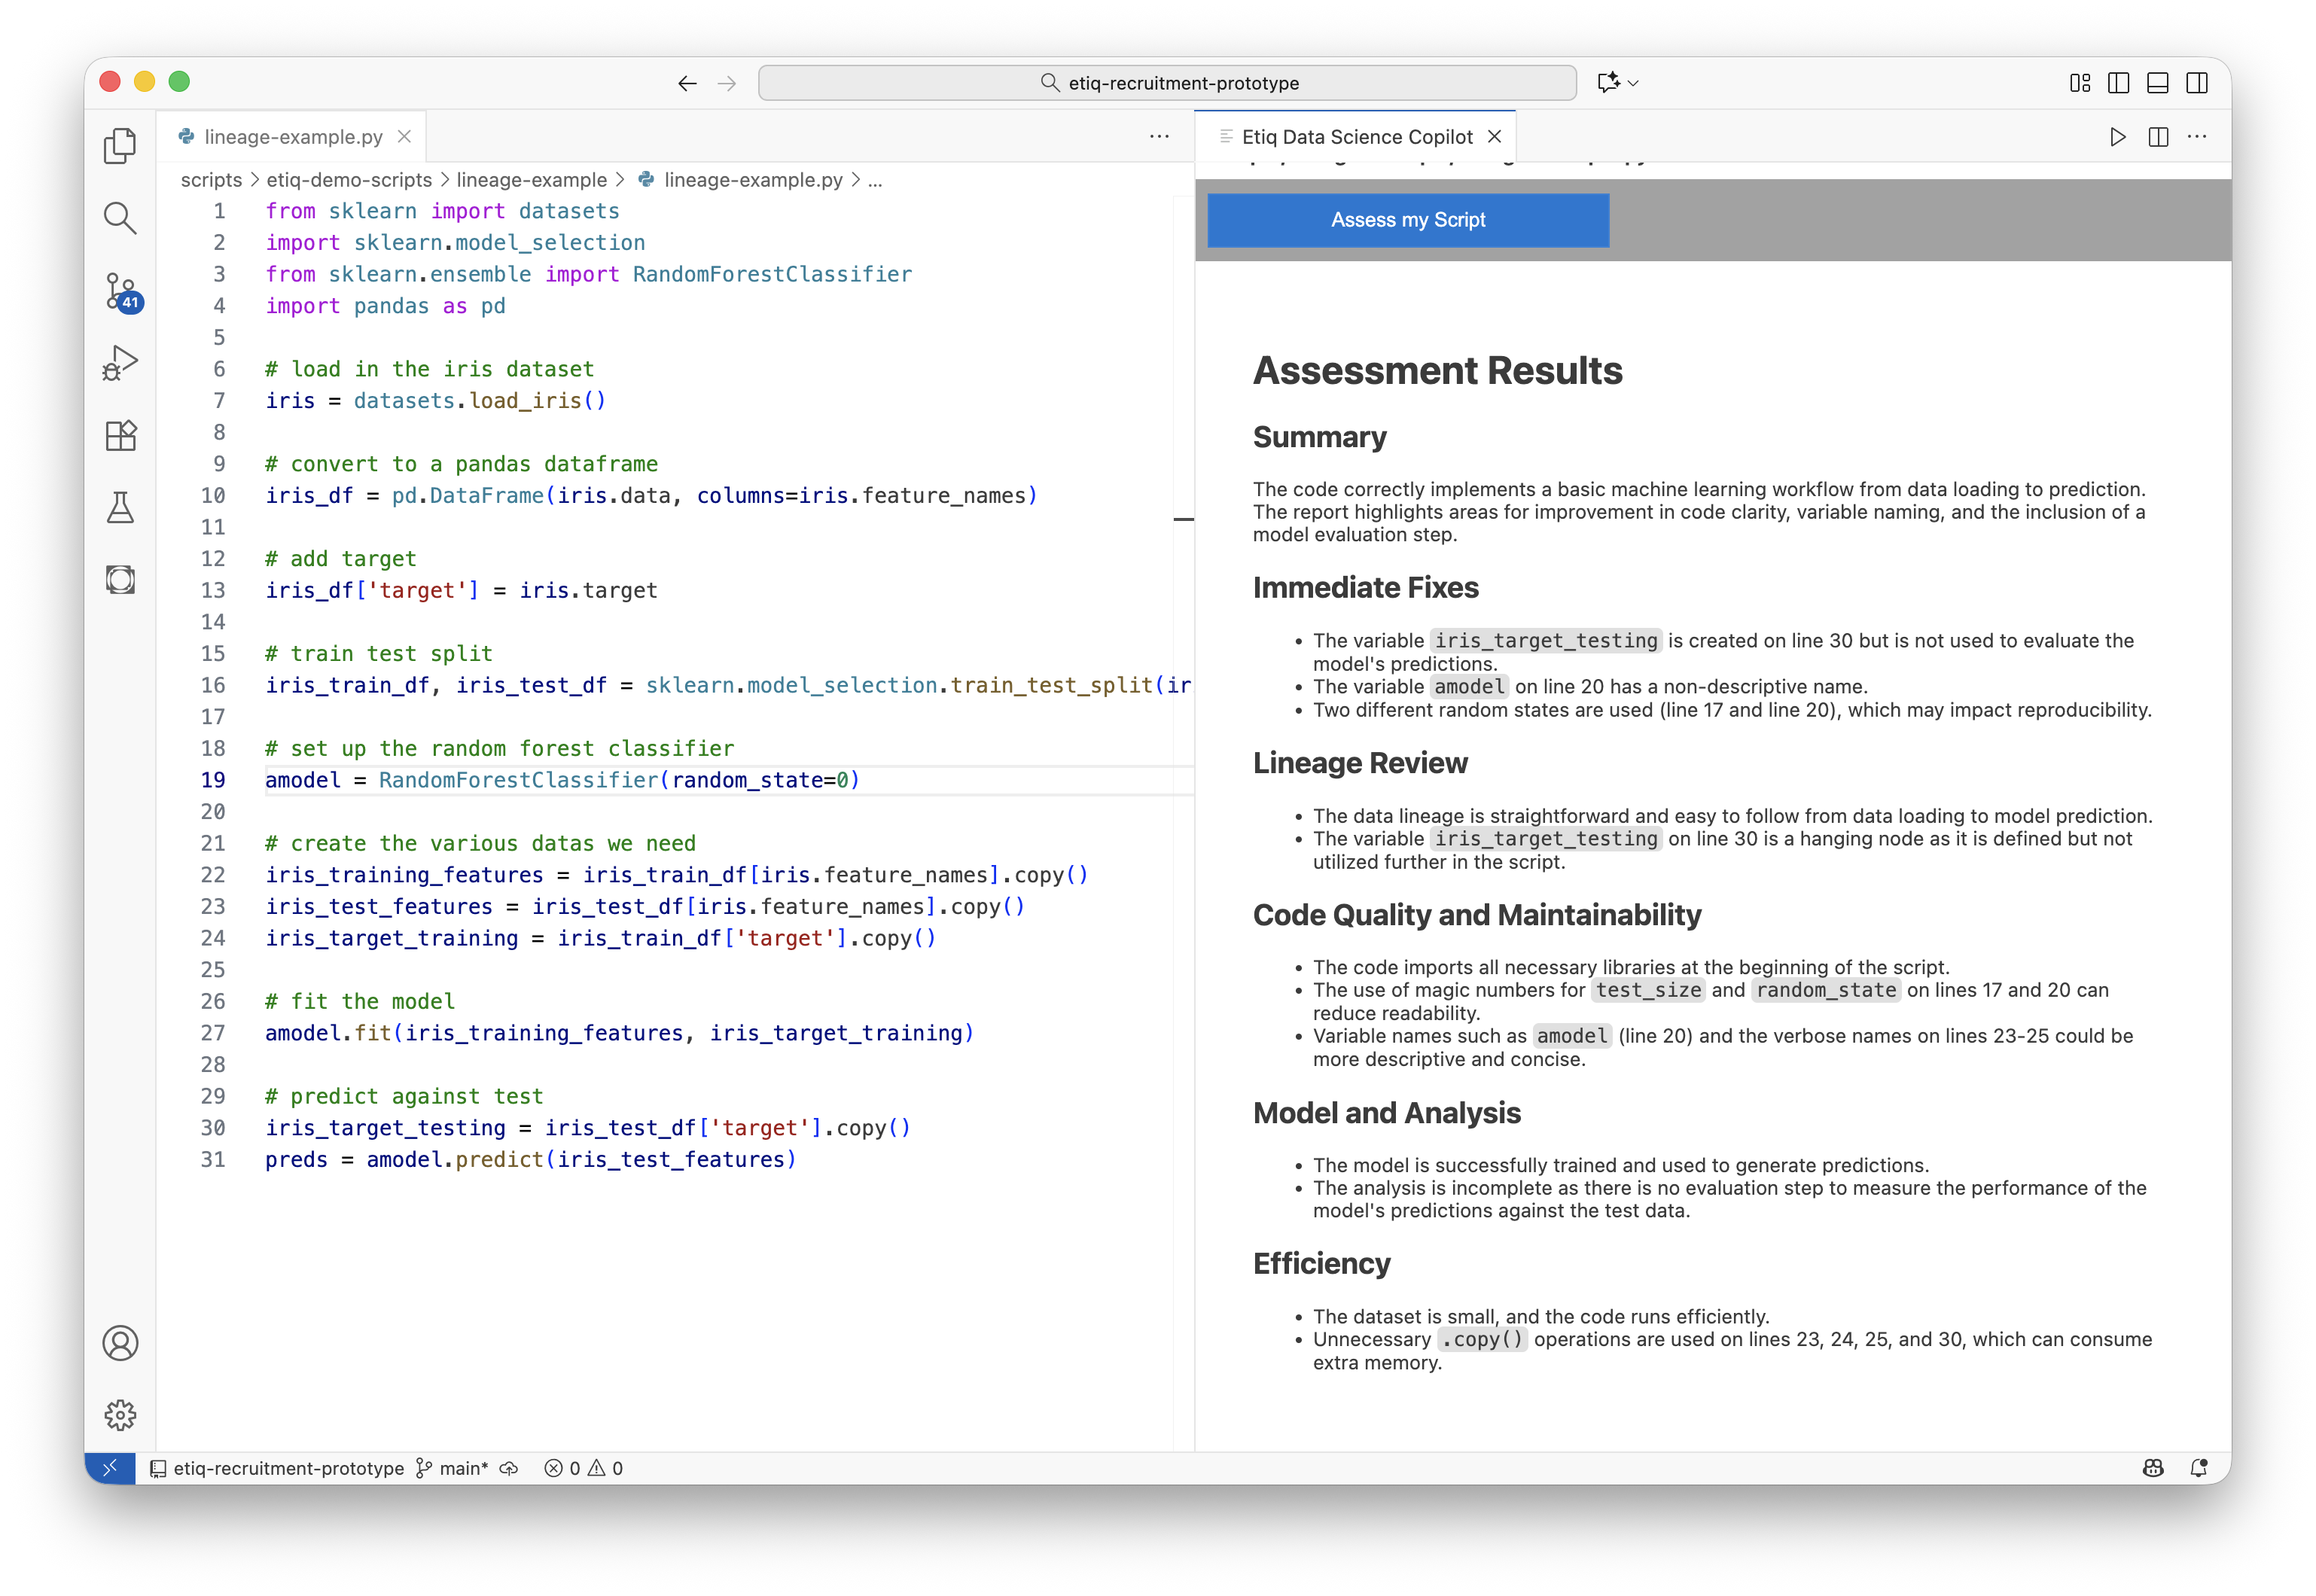Toggle the secondary side bar layout button
The image size is (2316, 1596).
tap(2196, 83)
